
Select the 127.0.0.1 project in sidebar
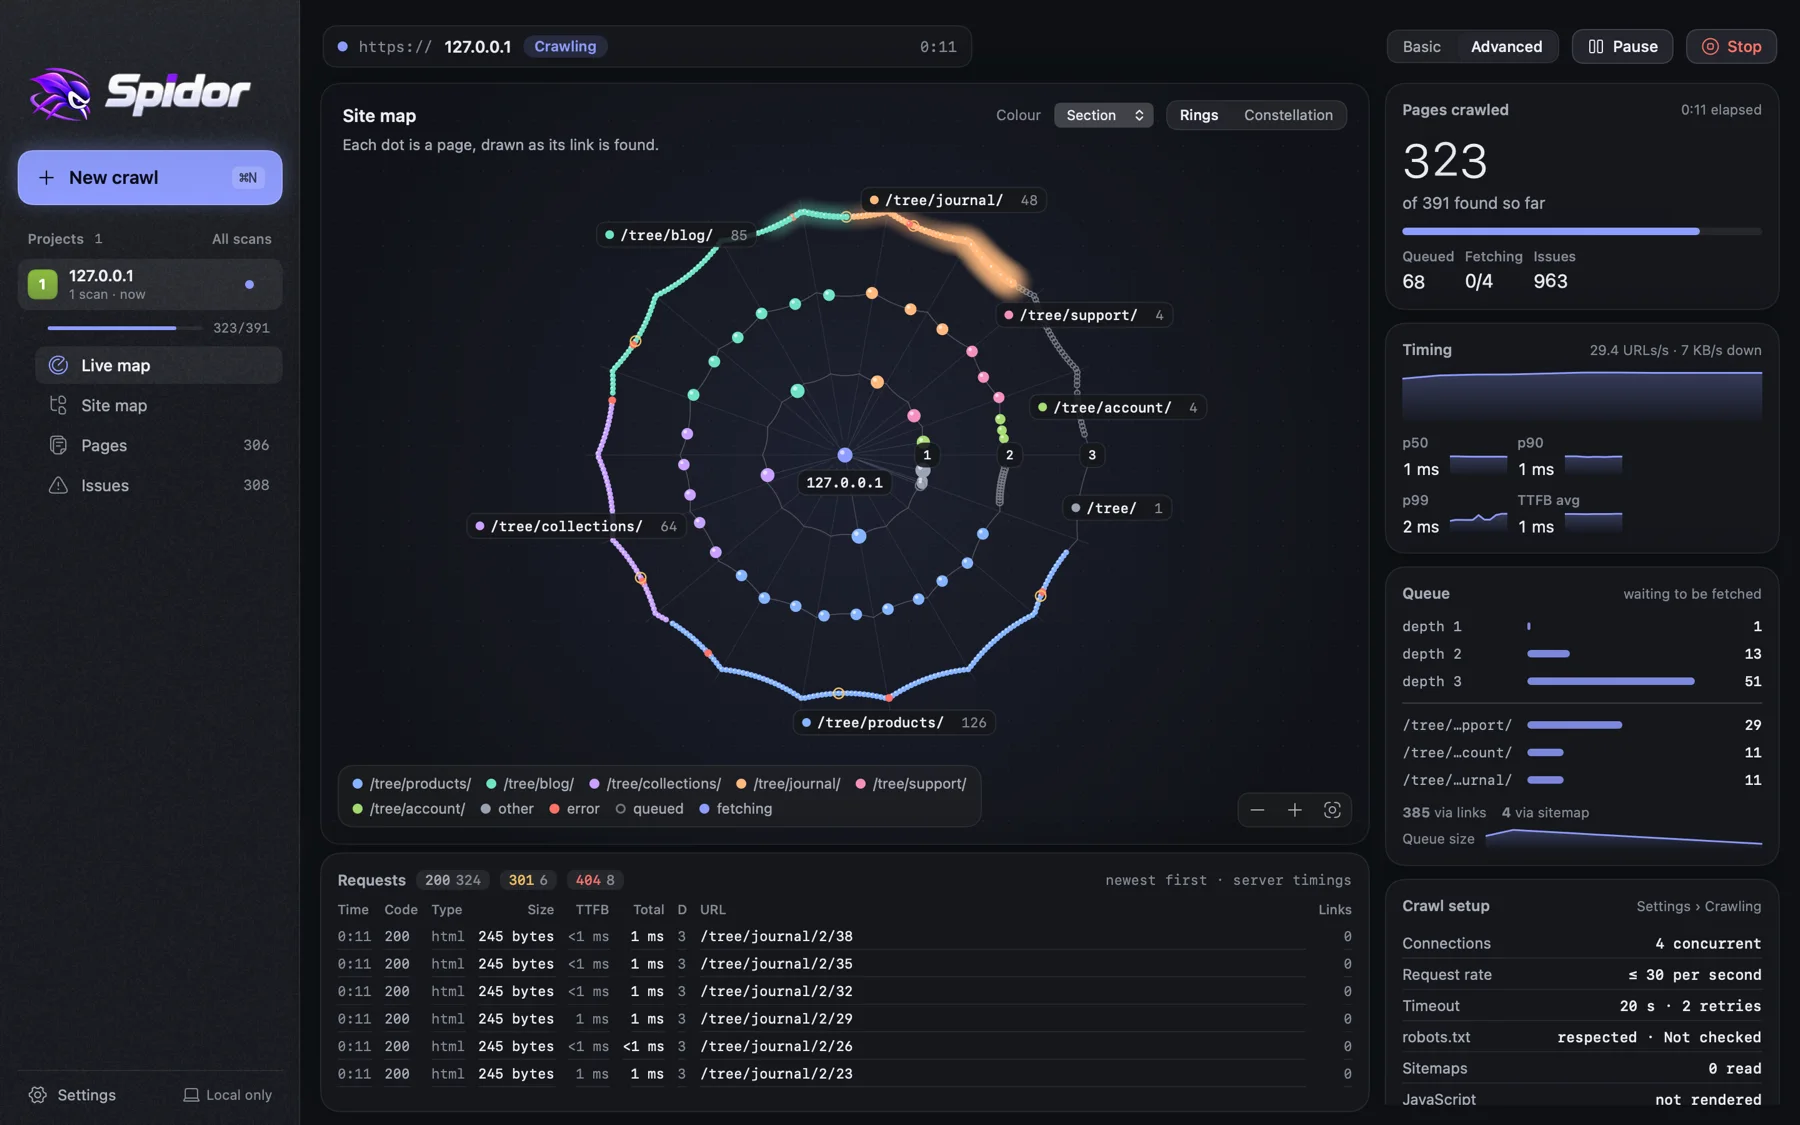coord(150,284)
